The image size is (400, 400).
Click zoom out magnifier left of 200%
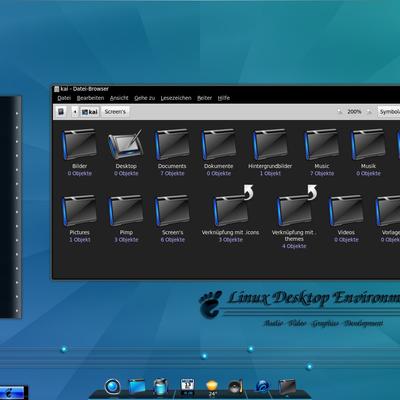339,112
